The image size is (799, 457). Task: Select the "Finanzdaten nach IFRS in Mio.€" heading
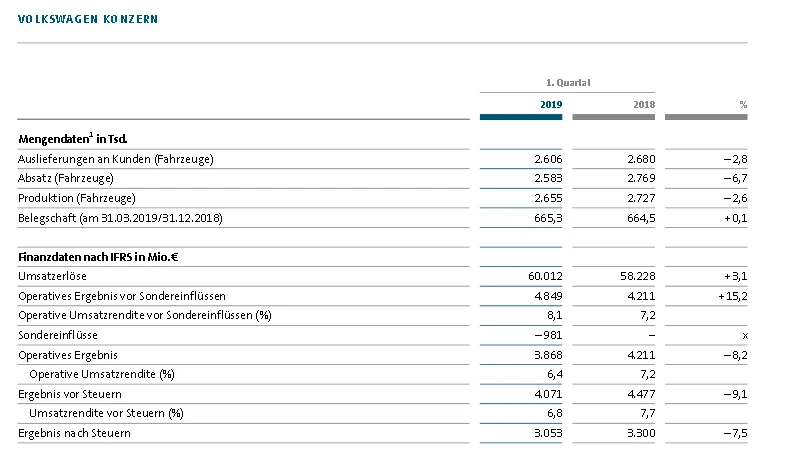pos(98,257)
